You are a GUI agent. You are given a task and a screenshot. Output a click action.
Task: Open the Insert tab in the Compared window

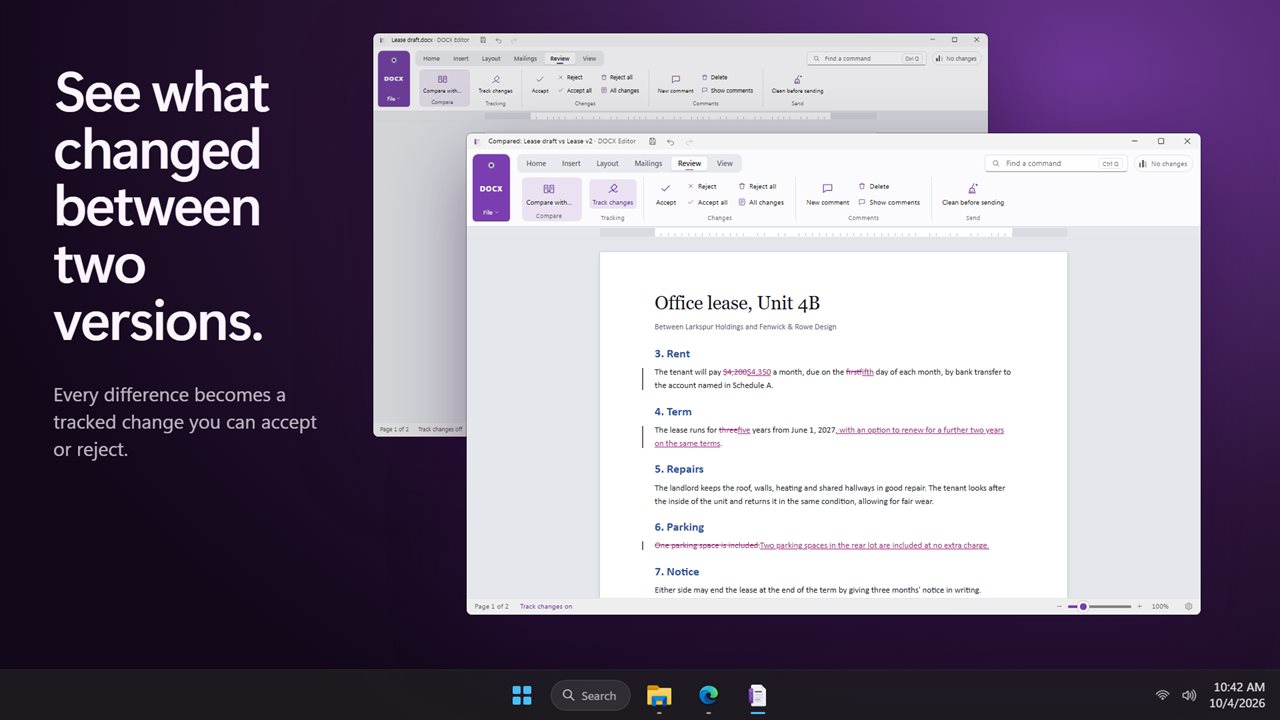pos(571,163)
